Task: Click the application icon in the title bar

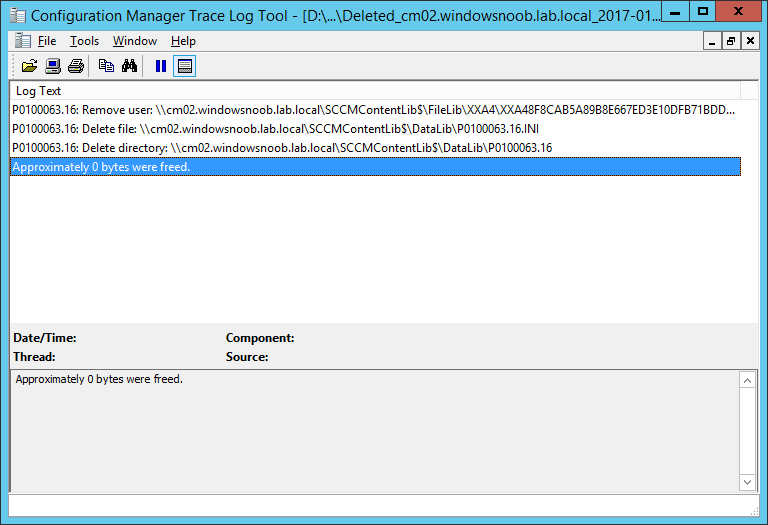Action: tap(18, 16)
